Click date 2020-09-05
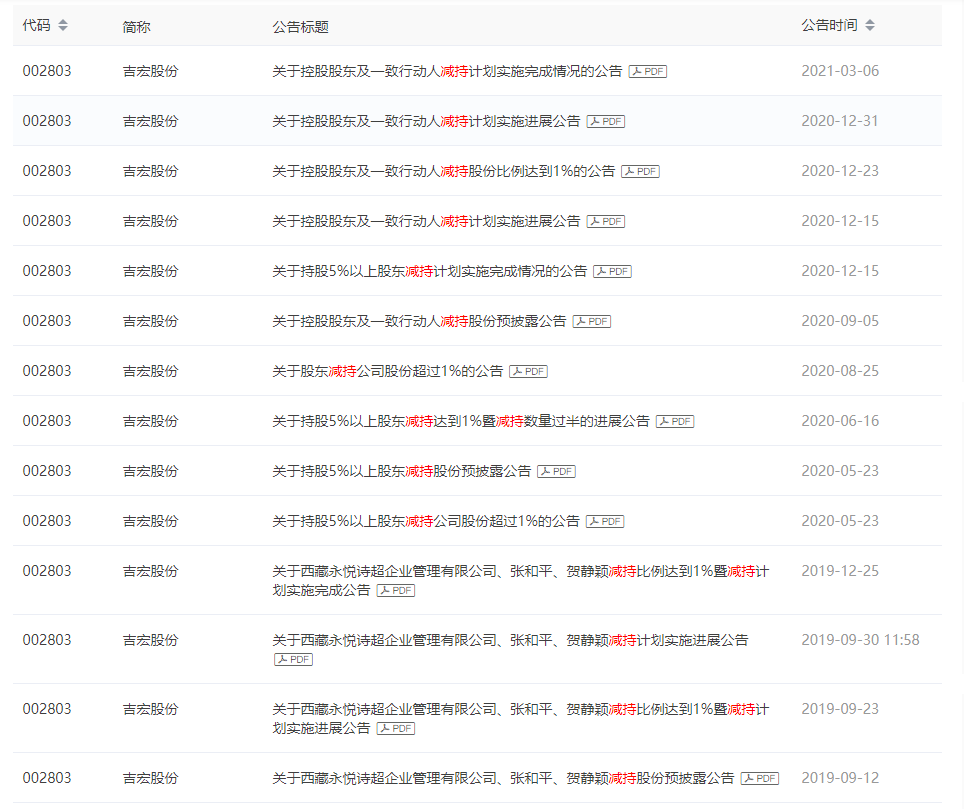964x809 pixels. coord(840,321)
